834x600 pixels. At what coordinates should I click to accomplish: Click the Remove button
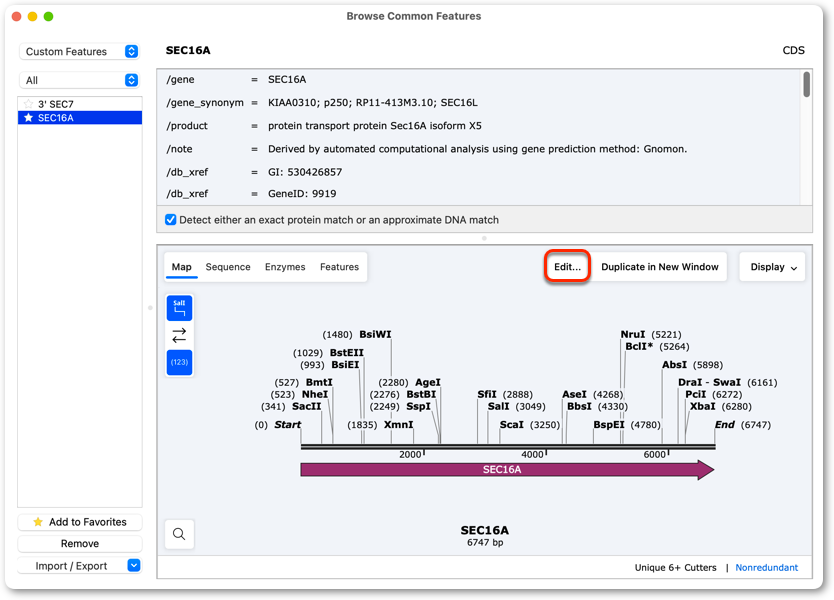80,544
